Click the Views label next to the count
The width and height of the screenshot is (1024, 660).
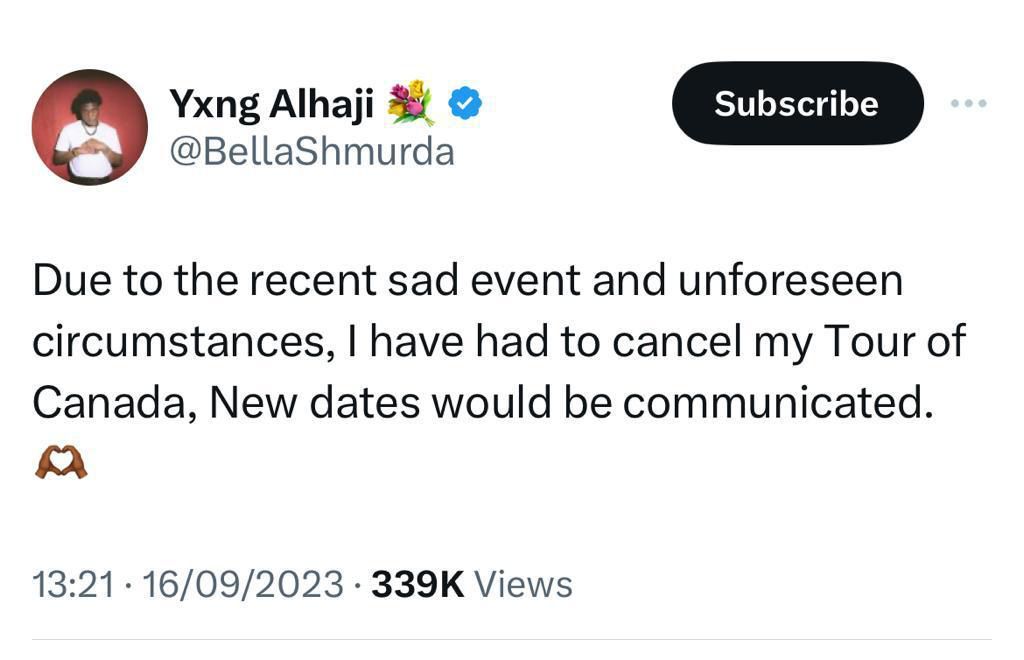coord(524,582)
